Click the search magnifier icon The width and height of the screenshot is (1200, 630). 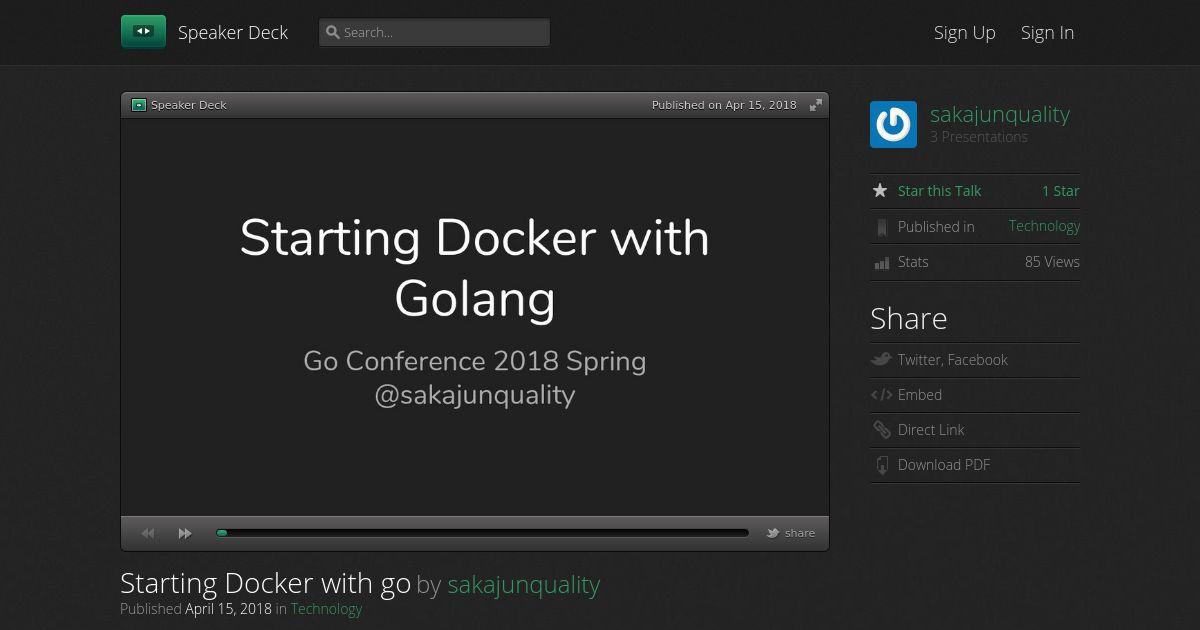(333, 32)
